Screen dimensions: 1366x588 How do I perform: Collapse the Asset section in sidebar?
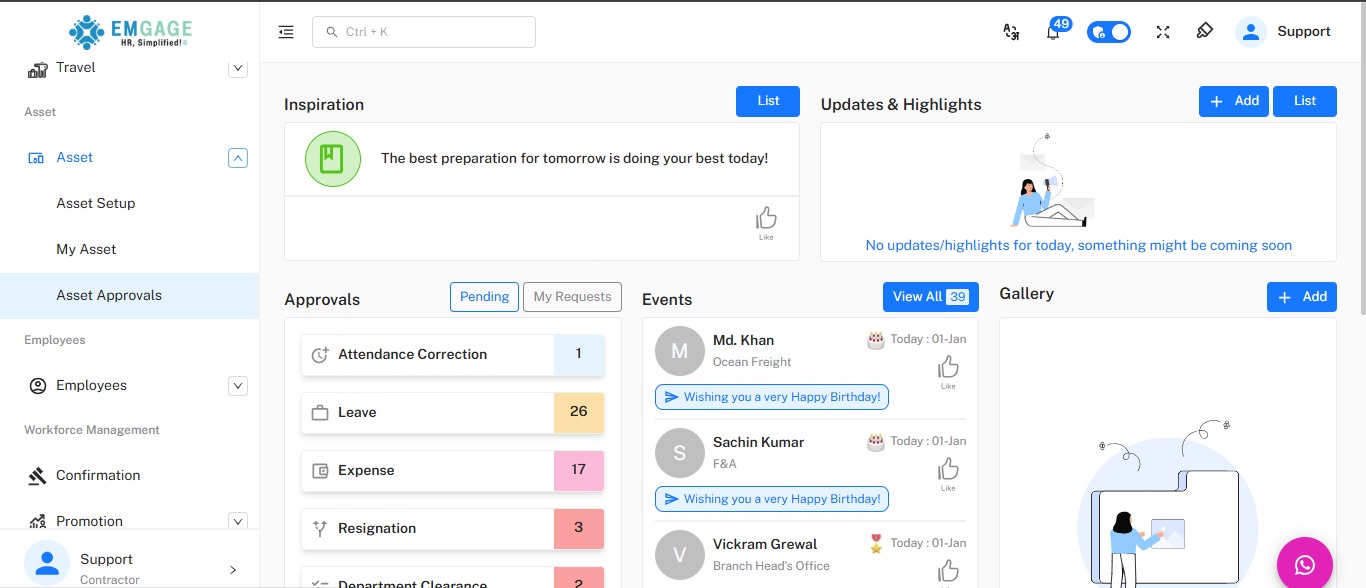click(238, 157)
